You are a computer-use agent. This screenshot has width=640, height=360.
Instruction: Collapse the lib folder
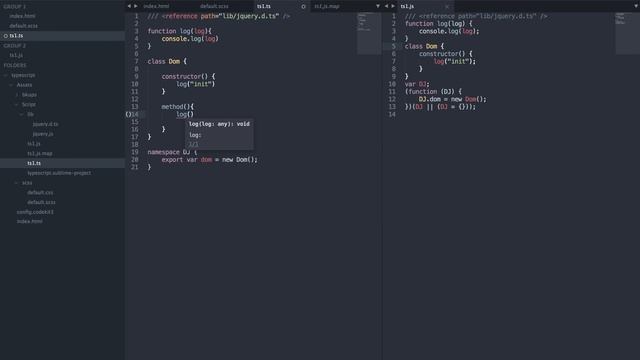[22, 114]
